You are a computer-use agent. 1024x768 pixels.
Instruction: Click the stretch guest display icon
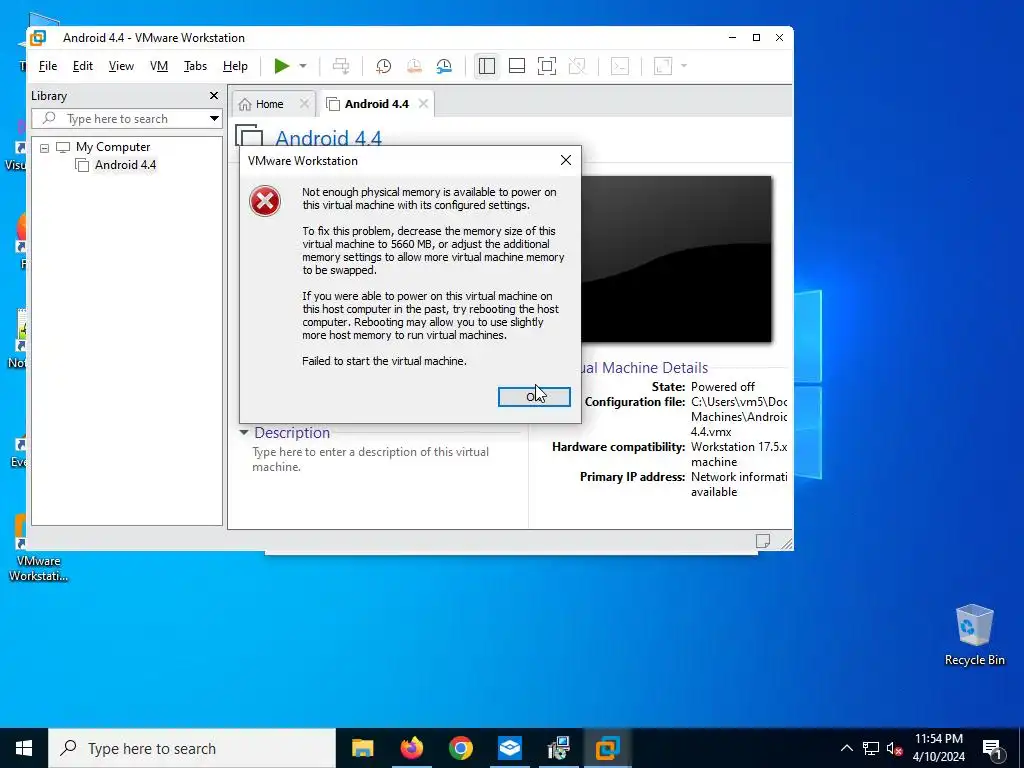(663, 66)
